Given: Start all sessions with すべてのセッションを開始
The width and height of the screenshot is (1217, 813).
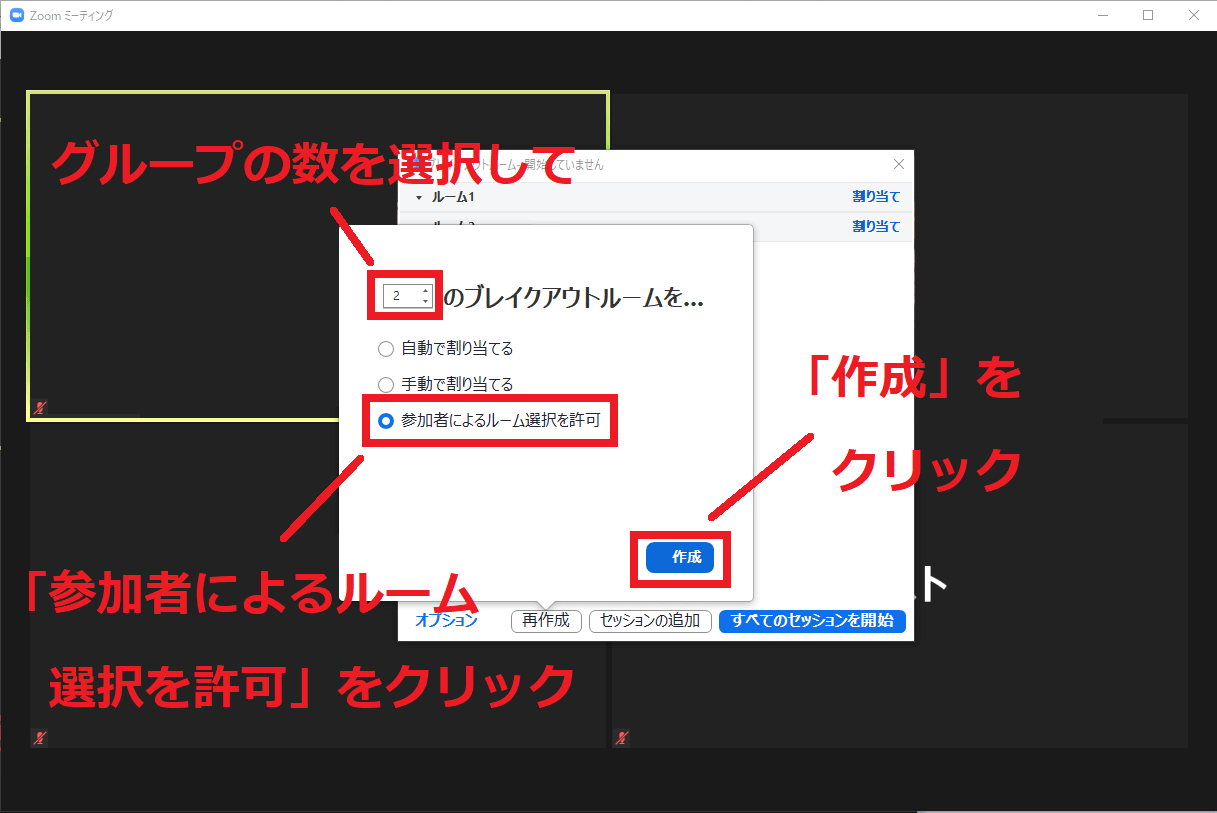Looking at the screenshot, I should point(812,621).
